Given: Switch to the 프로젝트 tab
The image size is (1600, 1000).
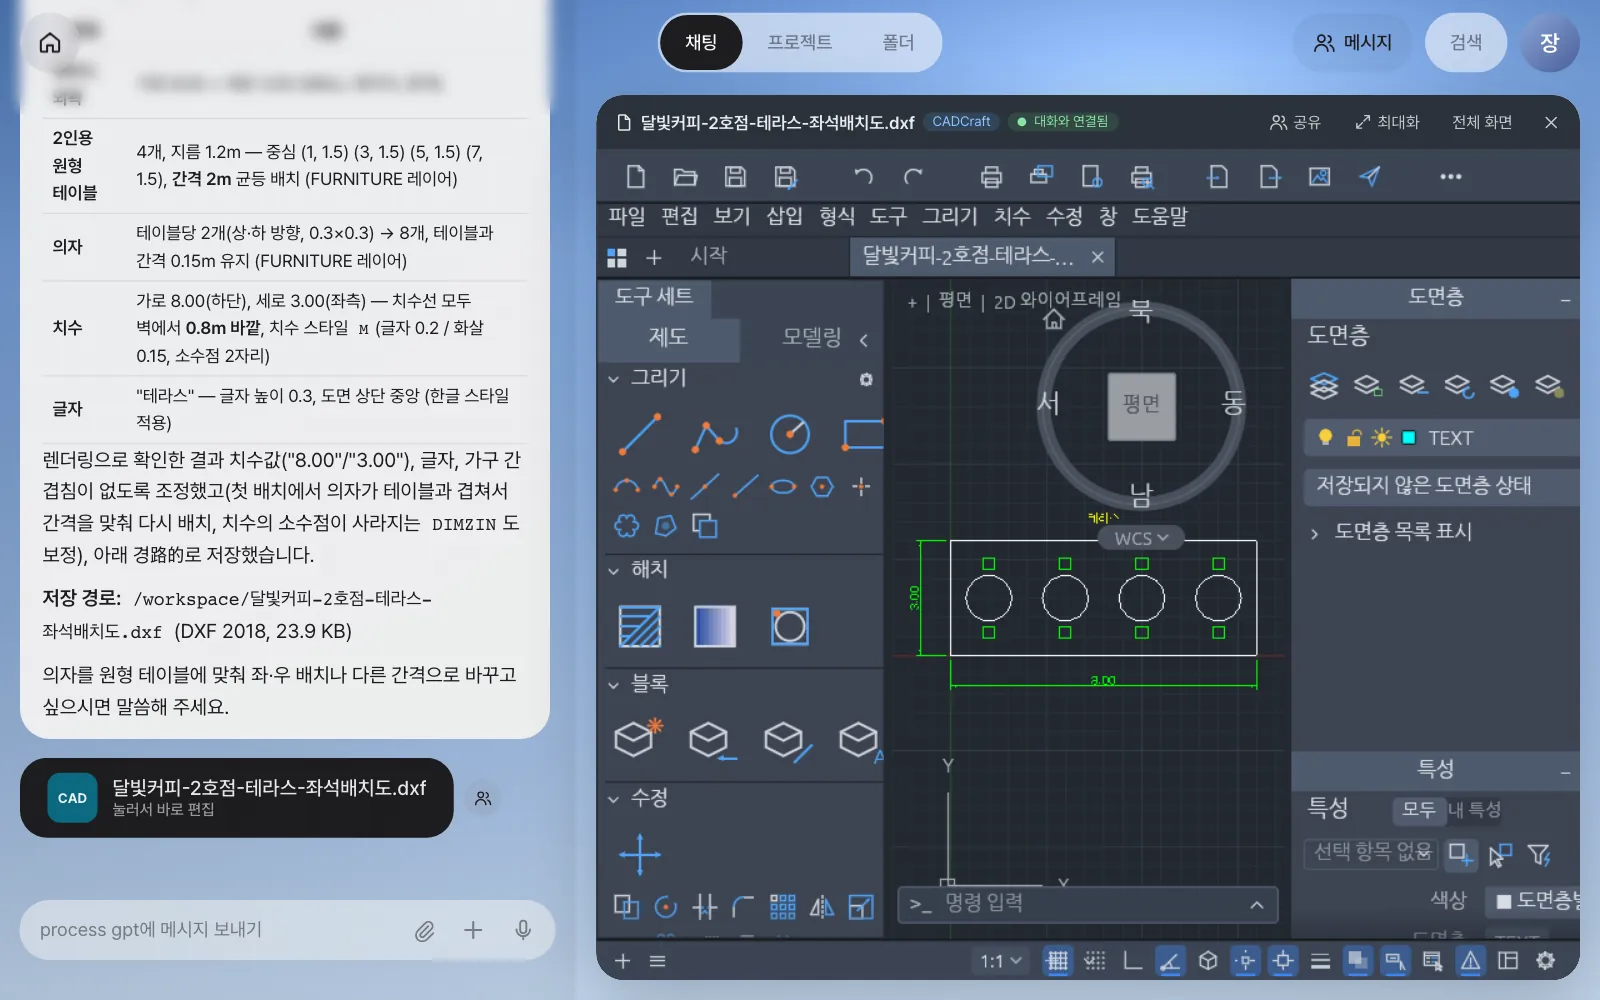Looking at the screenshot, I should tap(799, 42).
